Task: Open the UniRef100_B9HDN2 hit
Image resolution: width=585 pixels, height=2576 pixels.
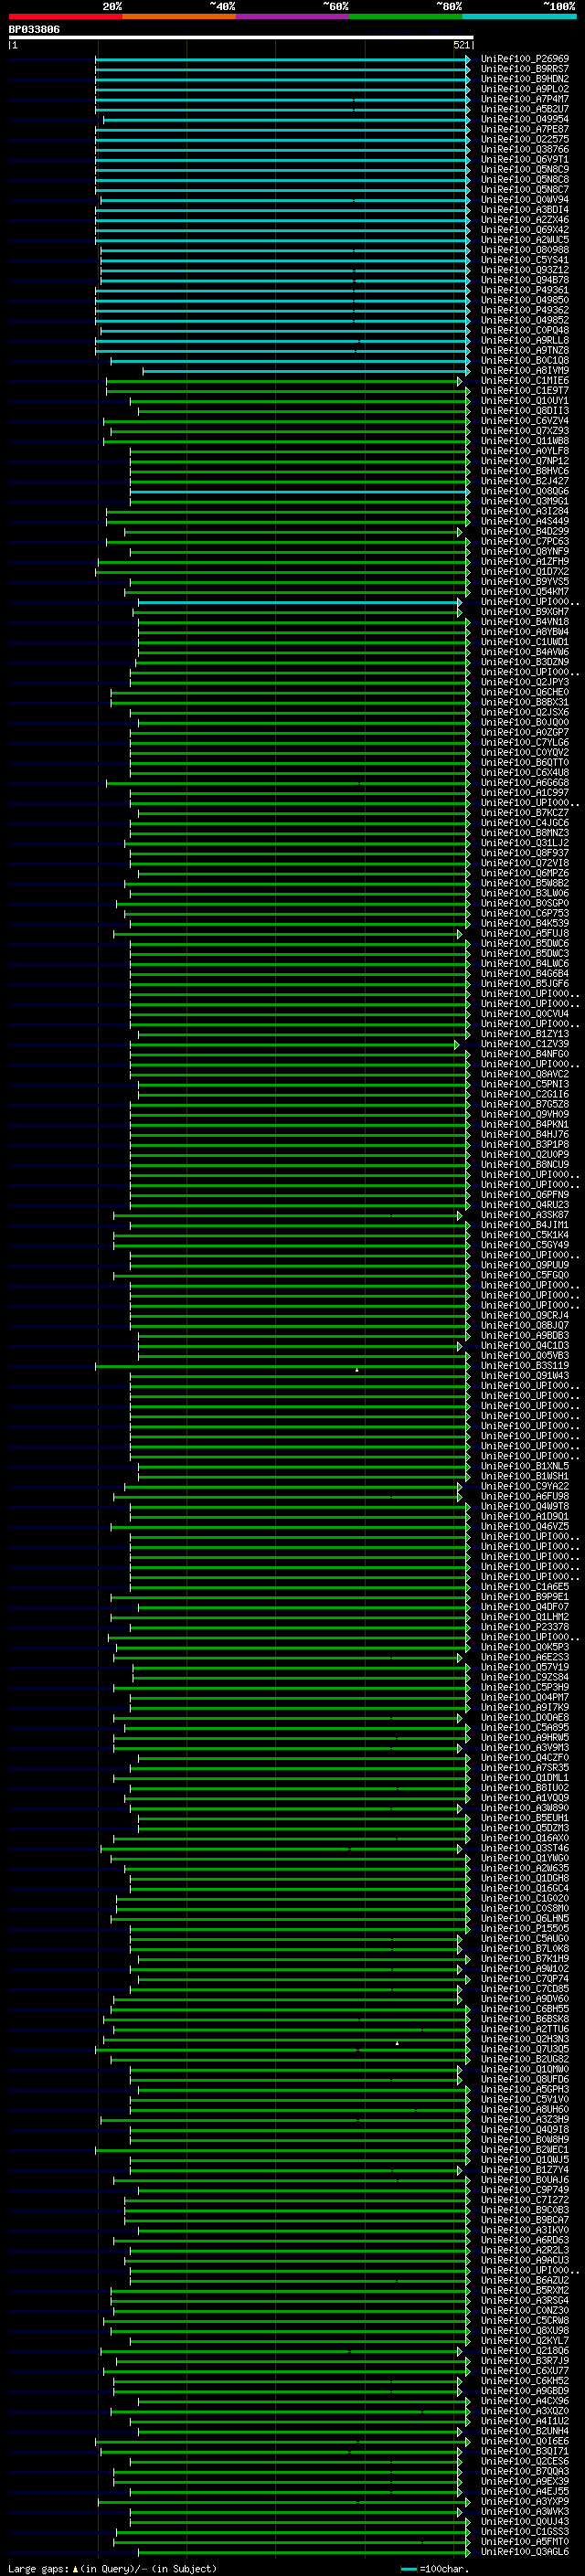Action: pyautogui.click(x=524, y=79)
